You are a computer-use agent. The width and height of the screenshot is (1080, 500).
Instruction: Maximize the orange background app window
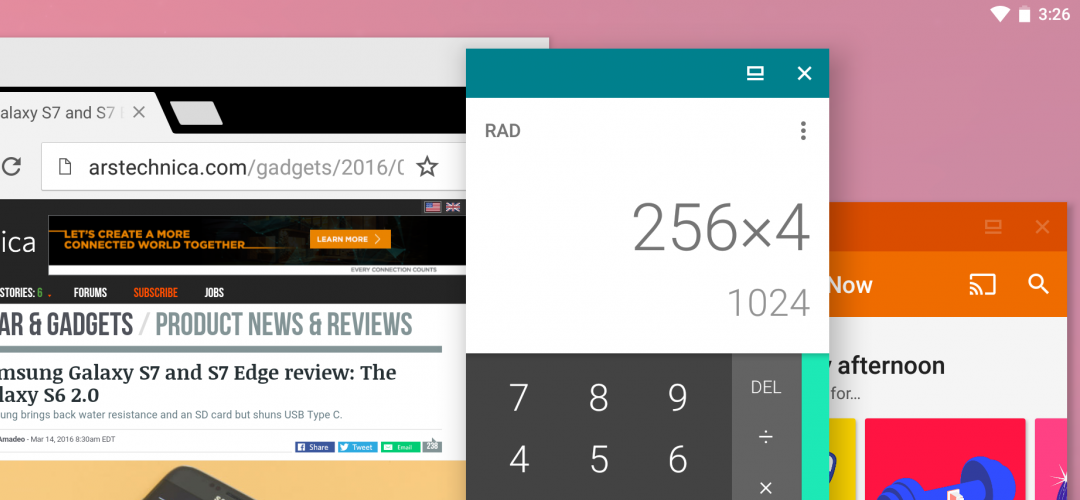click(993, 227)
